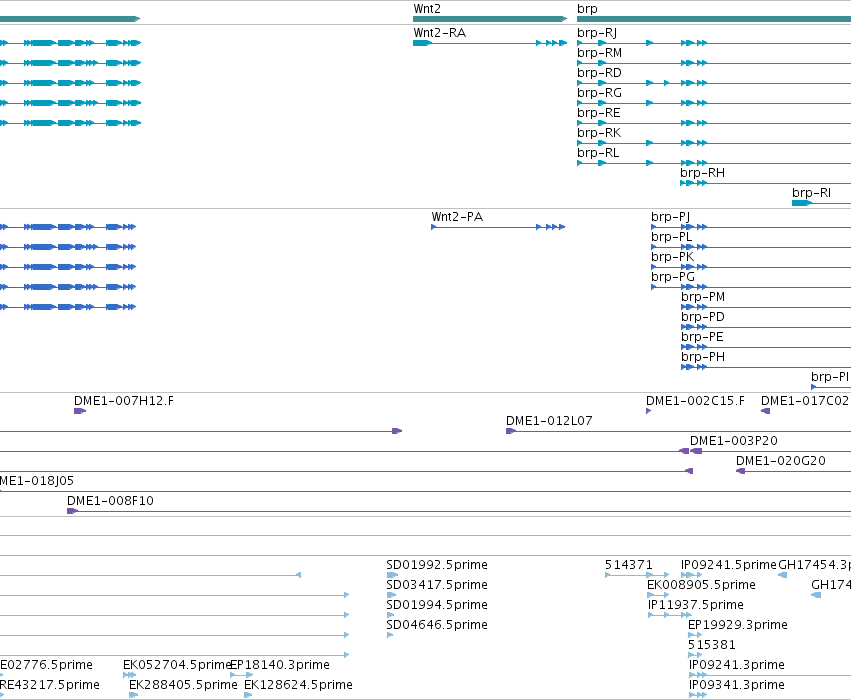
Task: Select the RE43217.5prime EST label
Action: (x=49, y=686)
